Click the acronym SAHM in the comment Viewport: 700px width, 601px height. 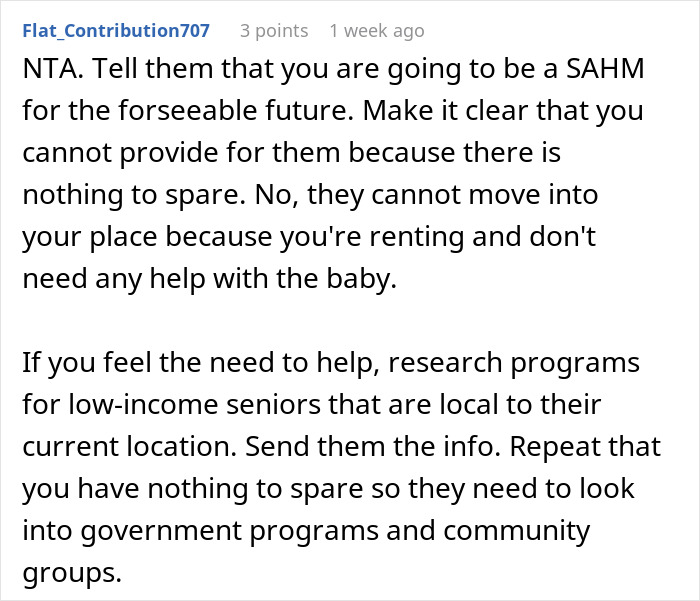pyautogui.click(x=605, y=69)
